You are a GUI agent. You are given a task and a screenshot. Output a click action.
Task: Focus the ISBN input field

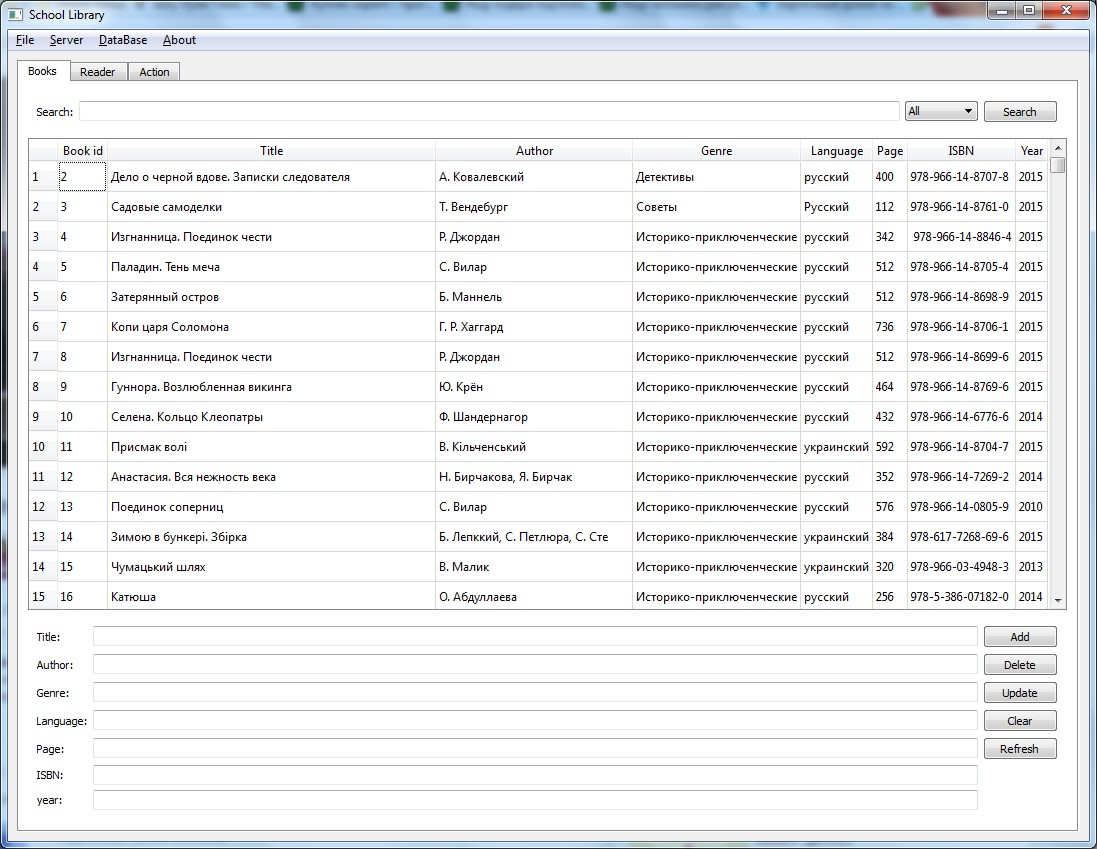pos(535,775)
